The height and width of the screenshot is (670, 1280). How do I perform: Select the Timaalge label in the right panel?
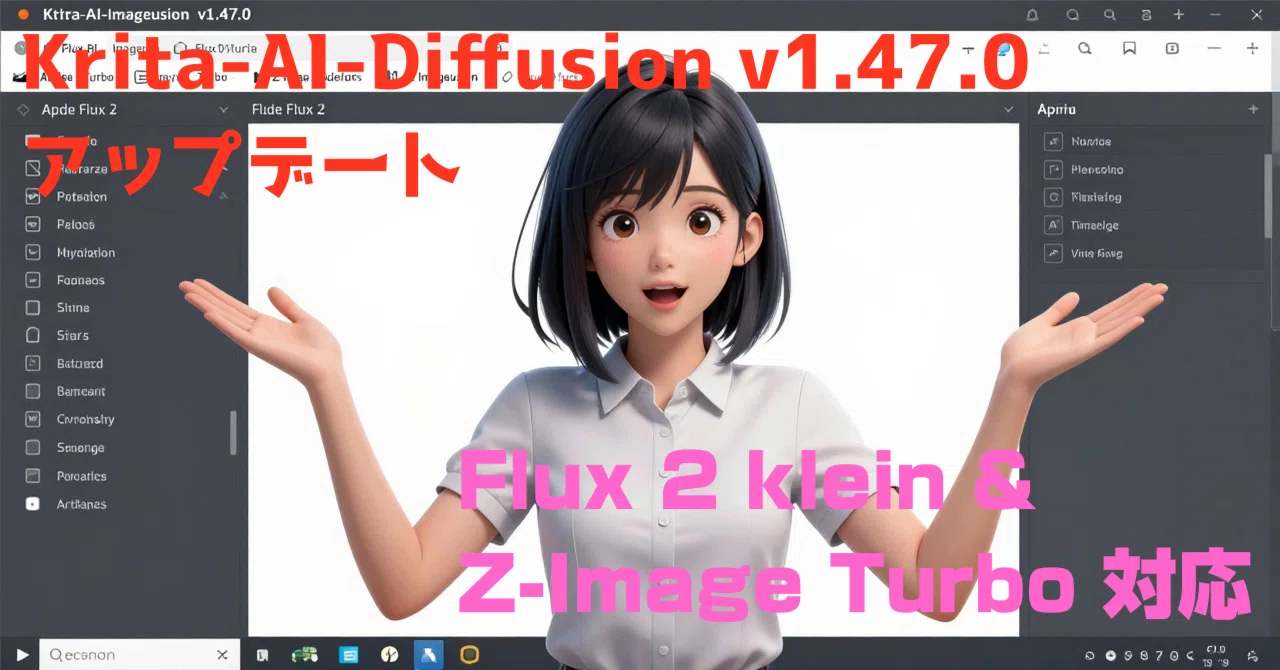[x=1095, y=226]
